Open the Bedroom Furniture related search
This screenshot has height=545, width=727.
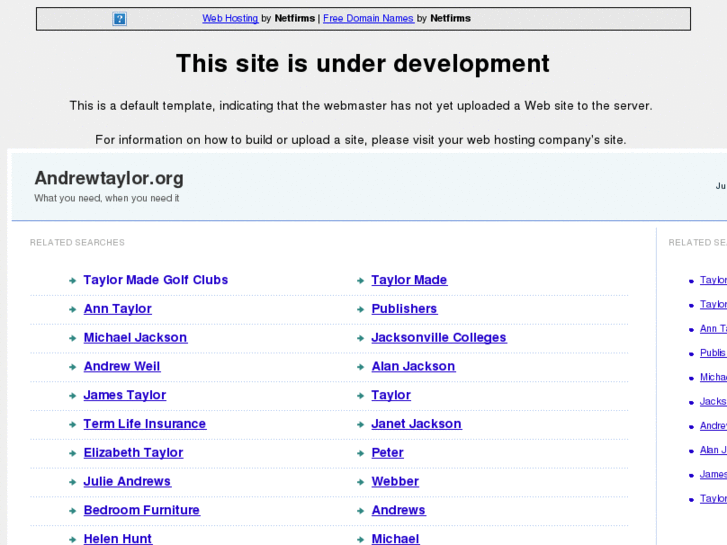142,510
